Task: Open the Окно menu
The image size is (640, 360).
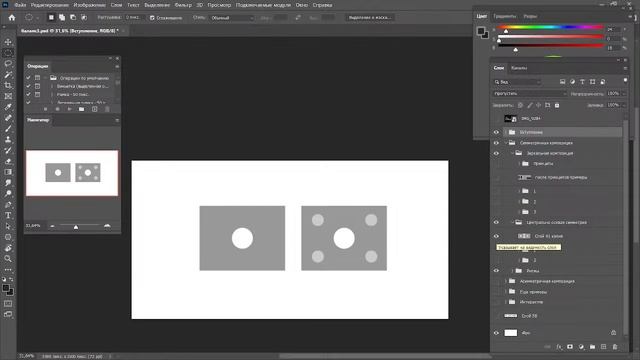Action: [x=302, y=5]
